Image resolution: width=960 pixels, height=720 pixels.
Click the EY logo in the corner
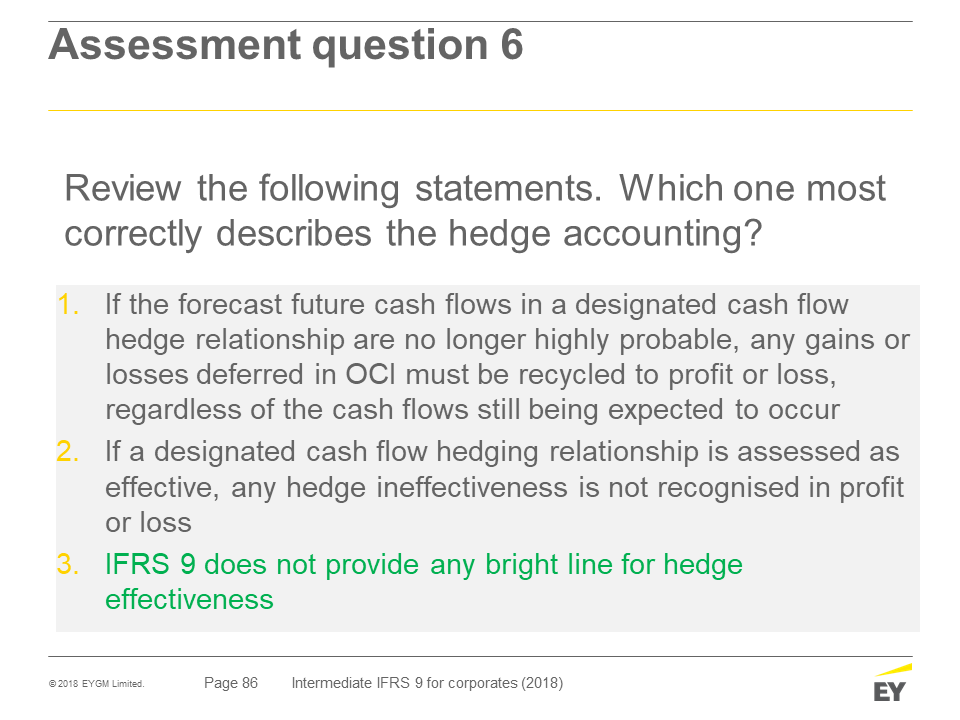pos(892,683)
